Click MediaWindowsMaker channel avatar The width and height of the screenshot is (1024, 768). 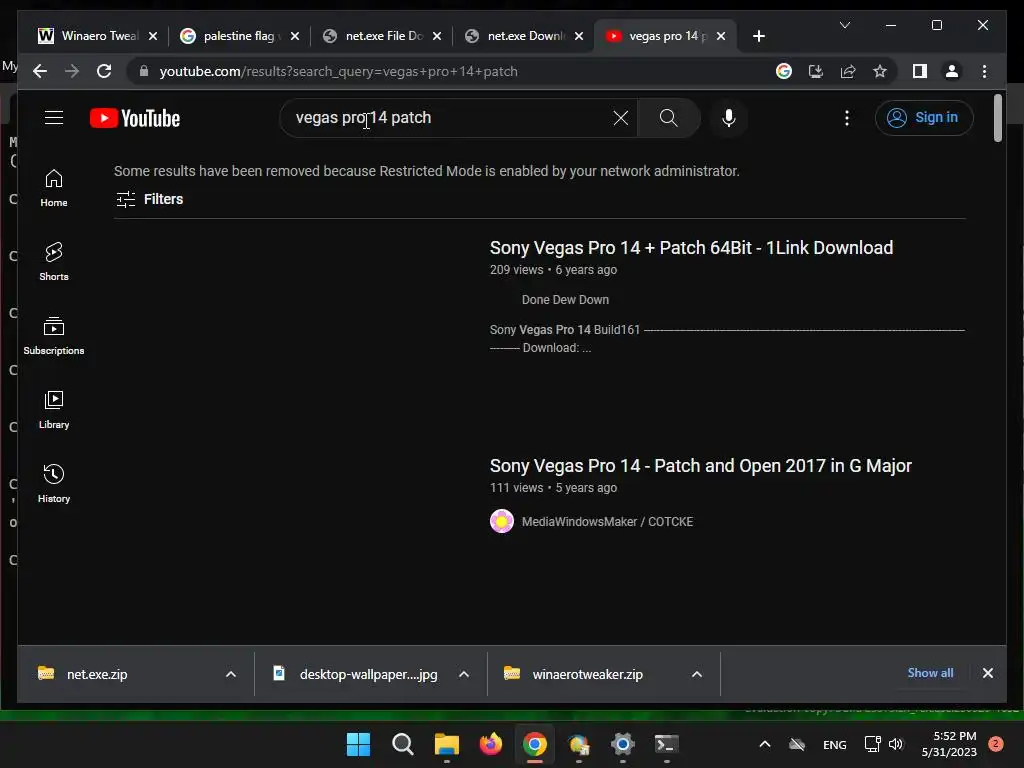502,521
